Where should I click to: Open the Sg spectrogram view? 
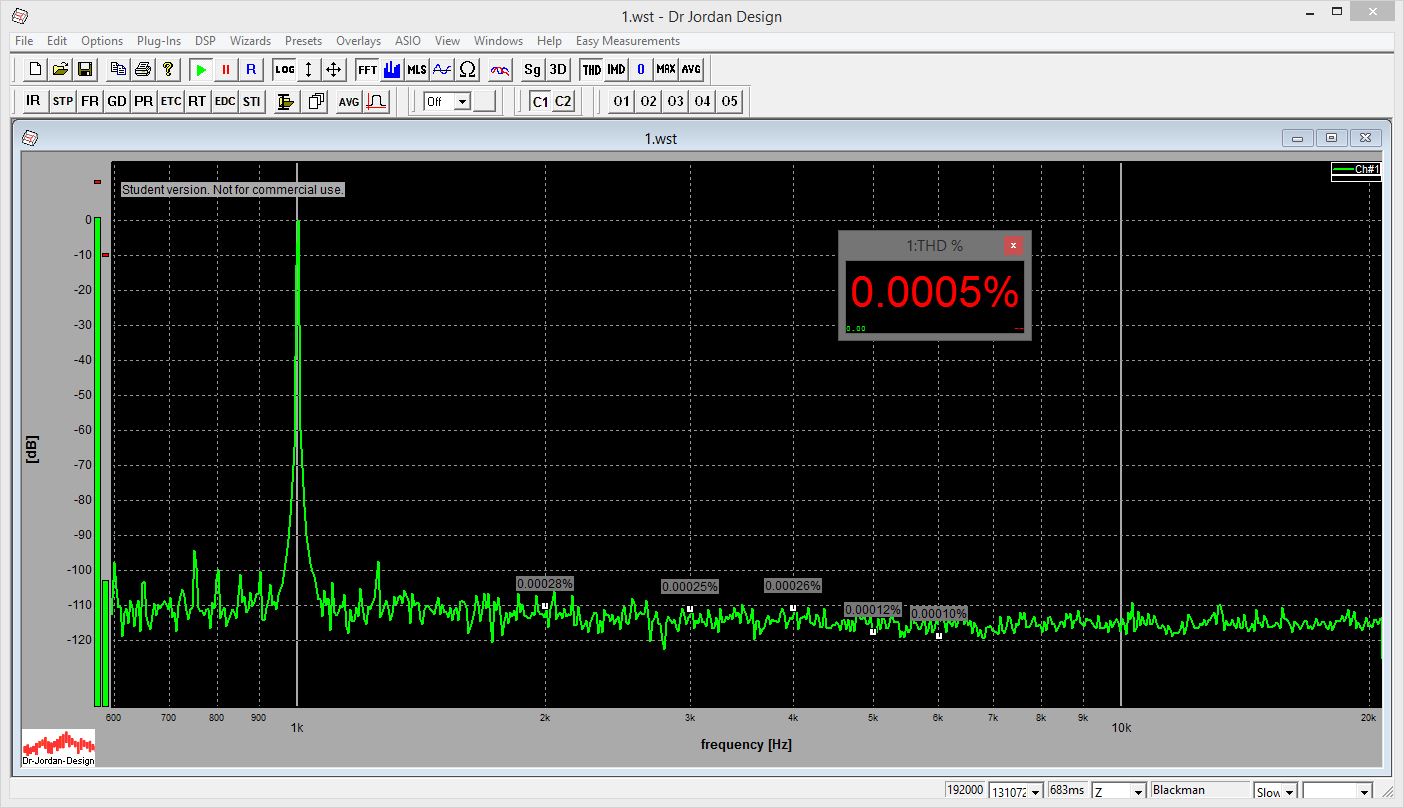533,69
